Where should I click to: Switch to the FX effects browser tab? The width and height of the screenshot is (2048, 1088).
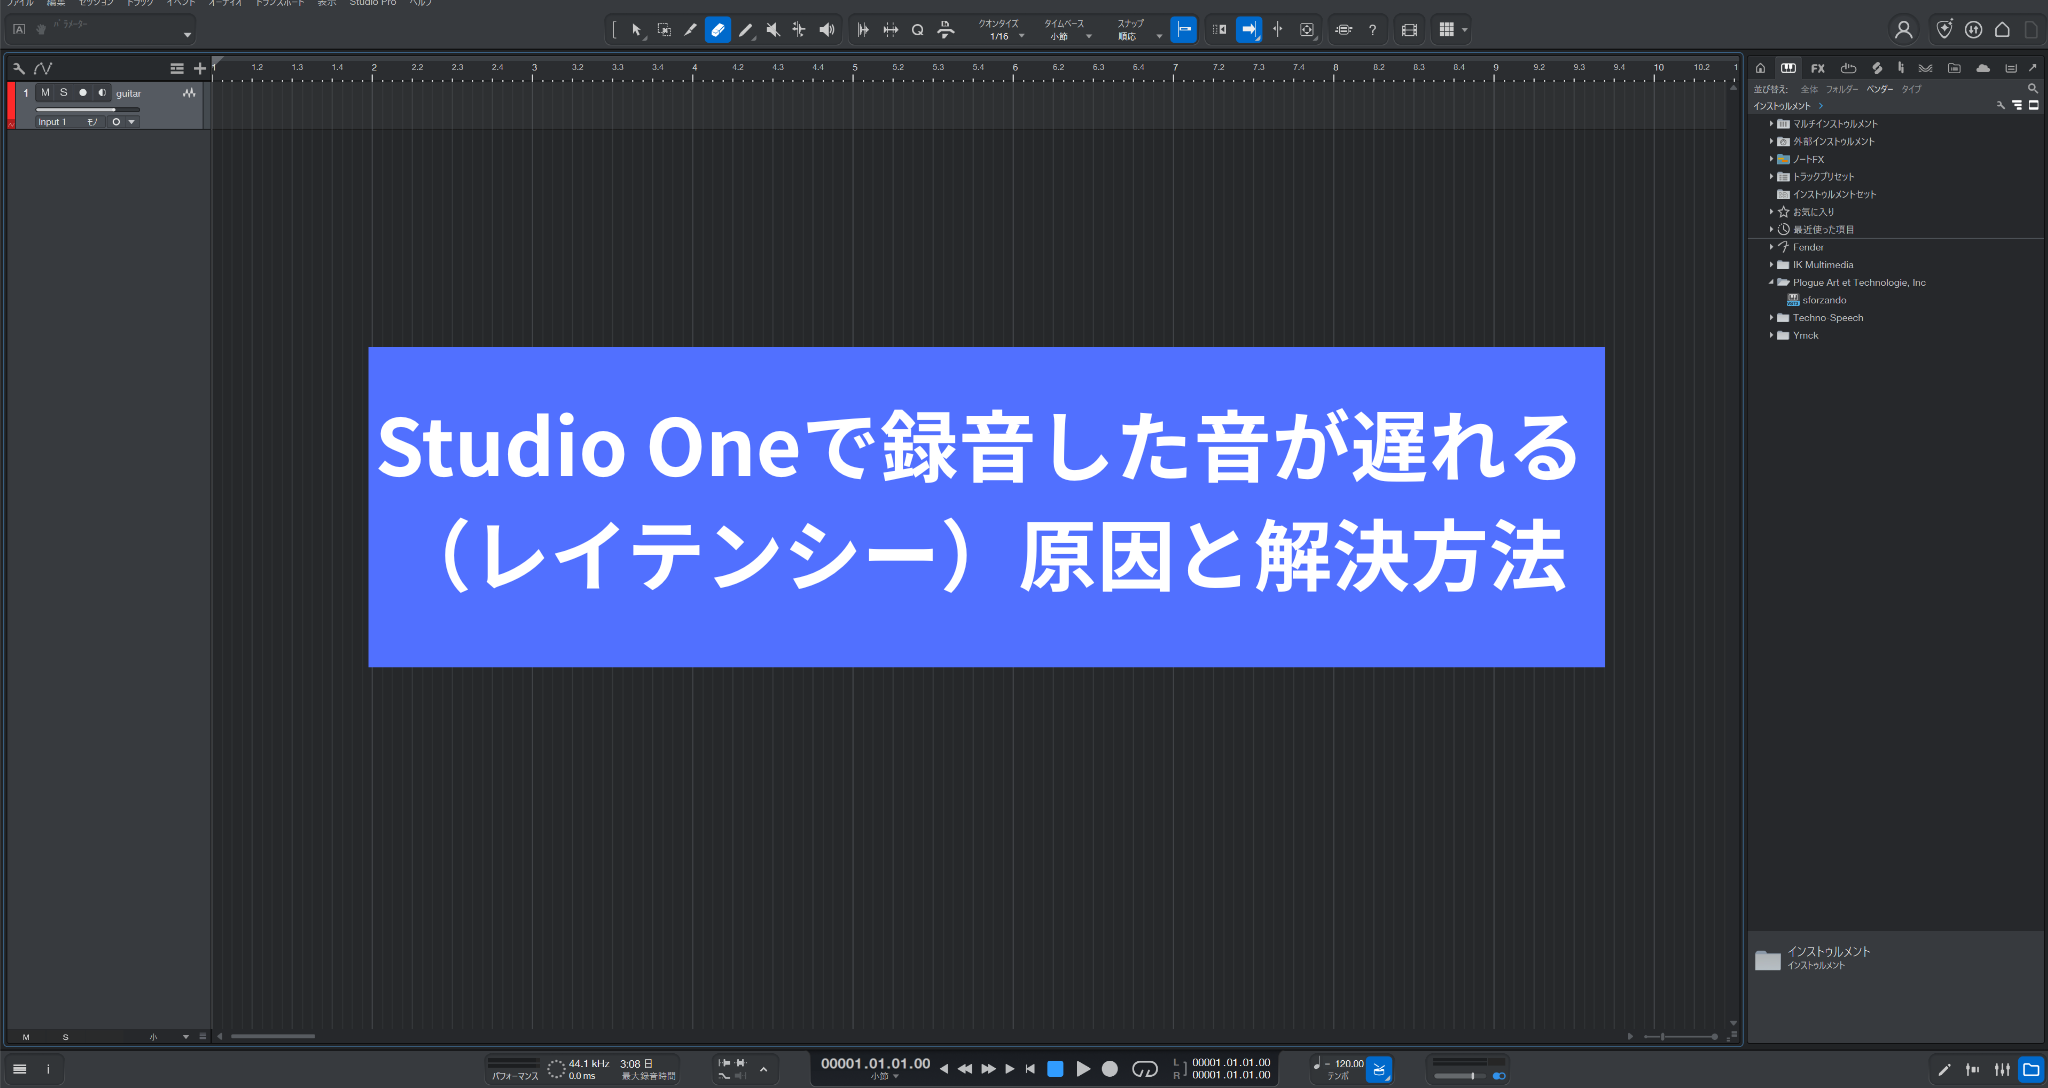click(1818, 68)
